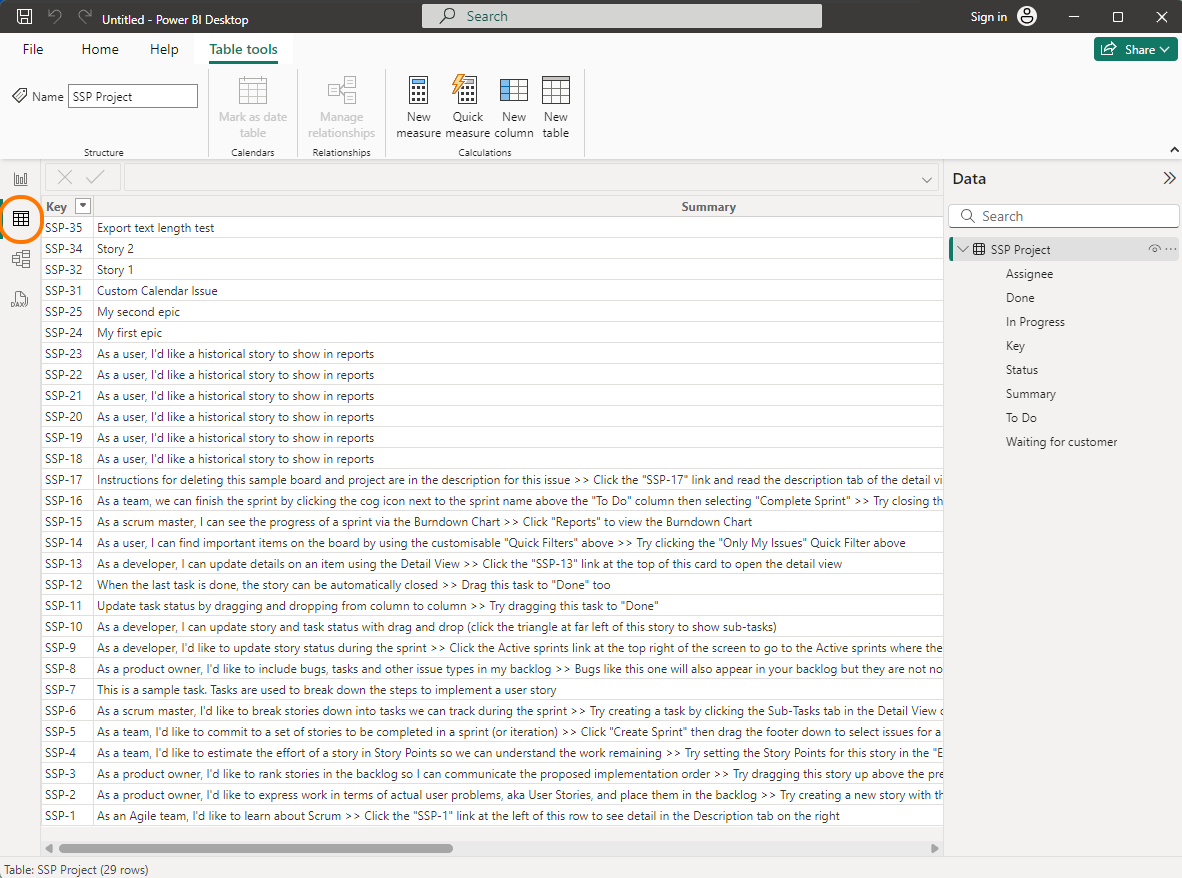Screen dimensions: 1182x878
Task: Open the Key column filter dropdown
Action: 82,206
